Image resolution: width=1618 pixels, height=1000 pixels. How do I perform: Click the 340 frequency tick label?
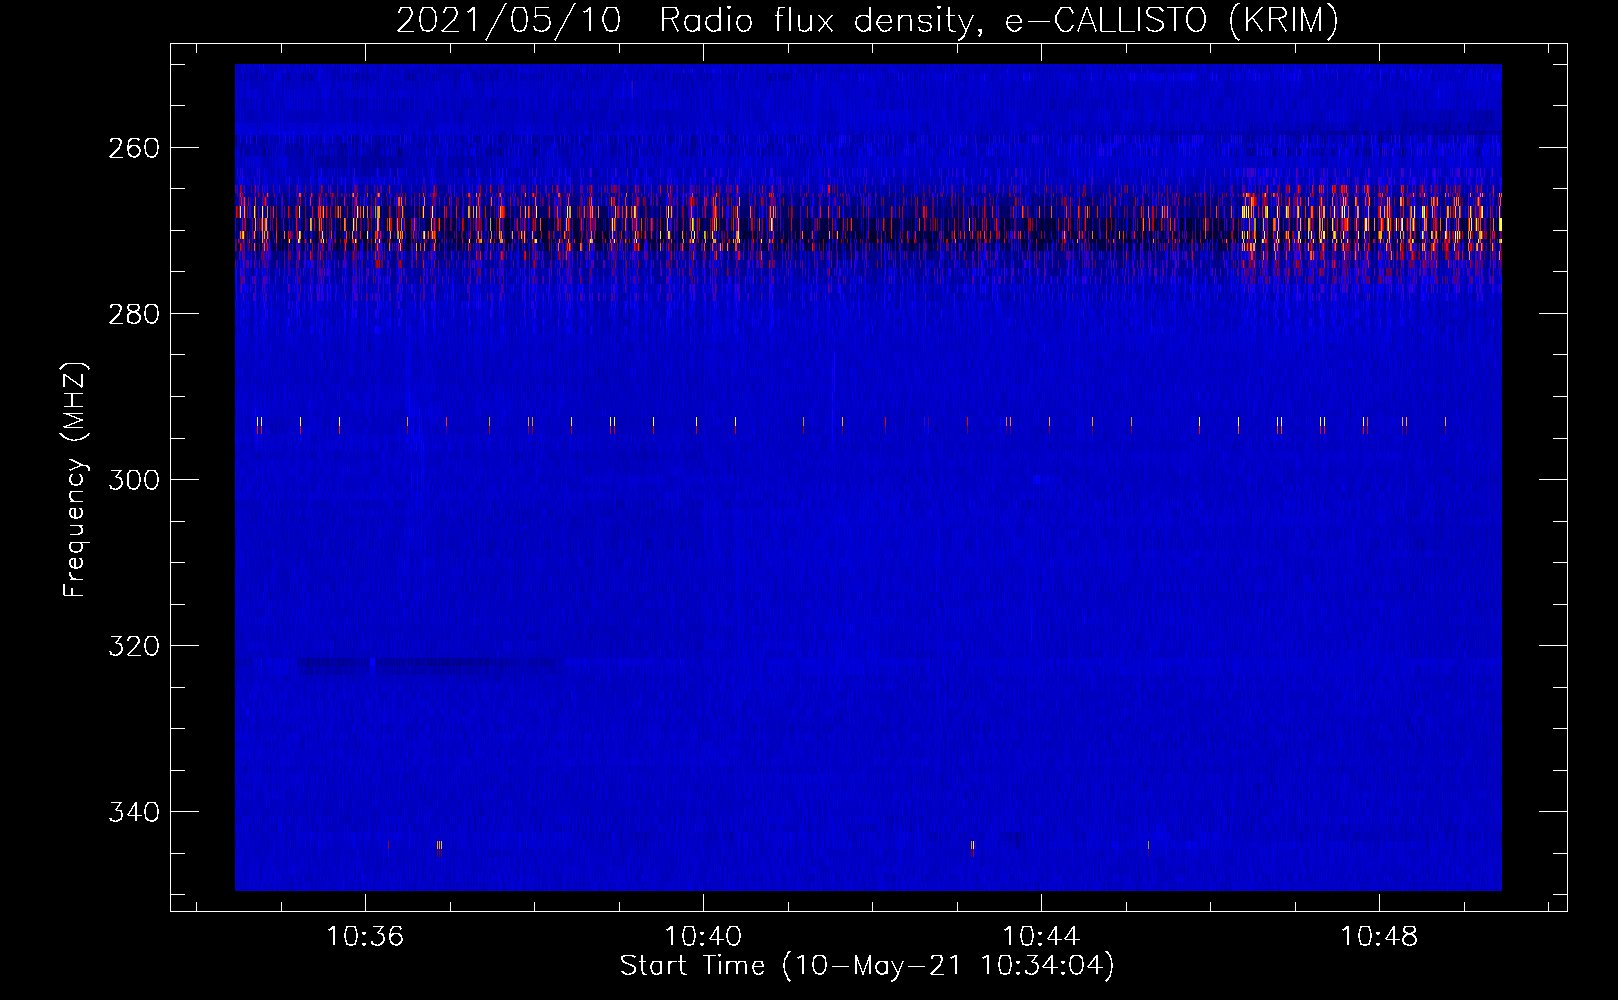pos(134,812)
